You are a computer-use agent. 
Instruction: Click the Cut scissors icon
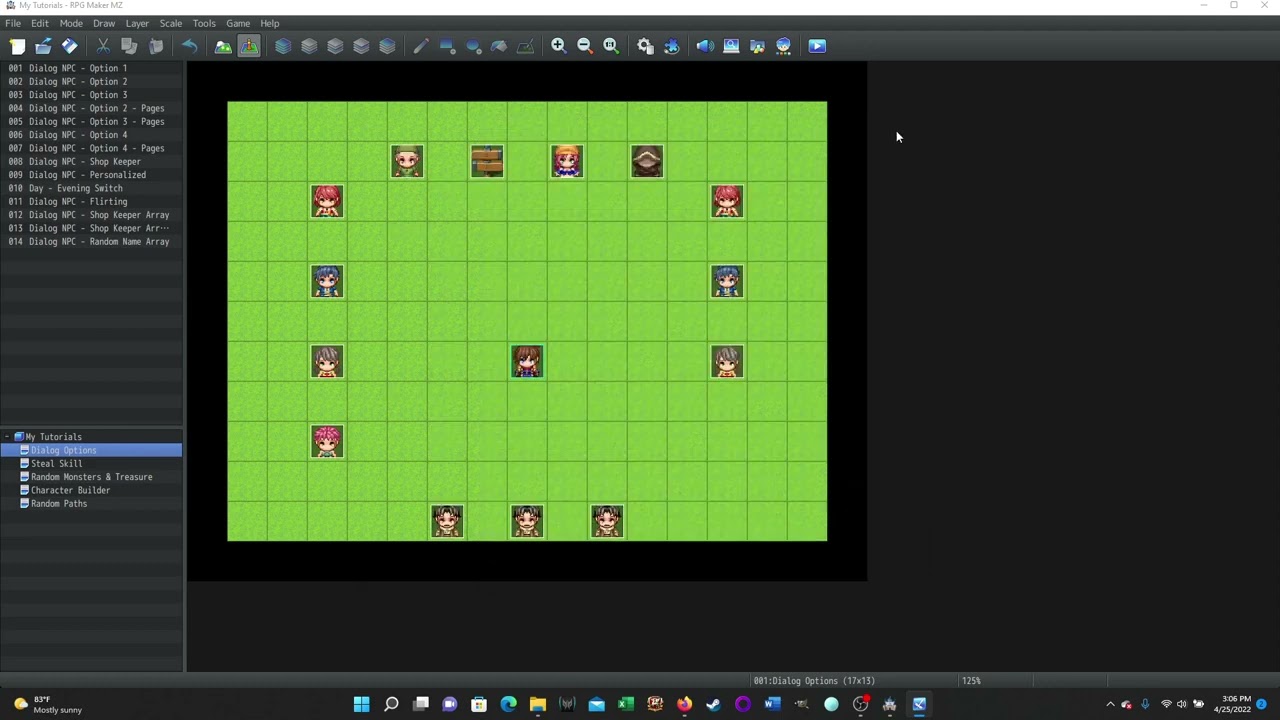tap(103, 46)
